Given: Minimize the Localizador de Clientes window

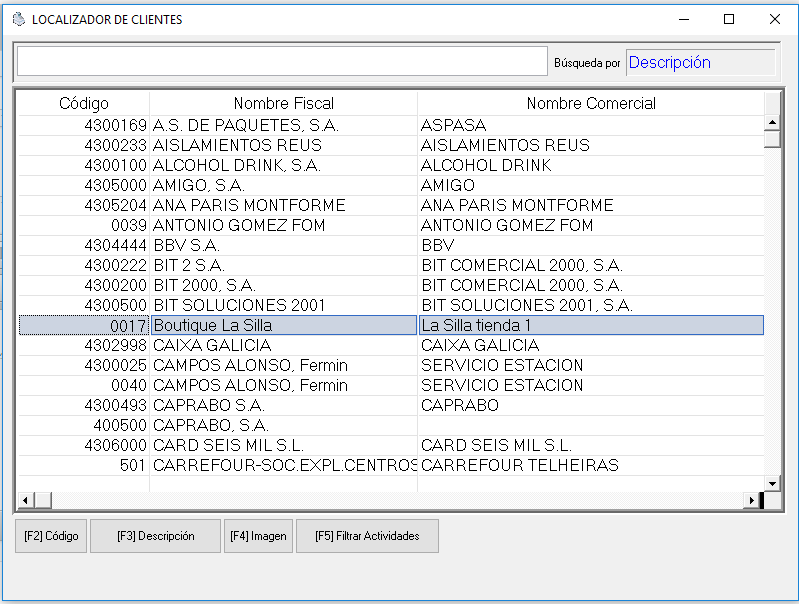Looking at the screenshot, I should [684, 19].
